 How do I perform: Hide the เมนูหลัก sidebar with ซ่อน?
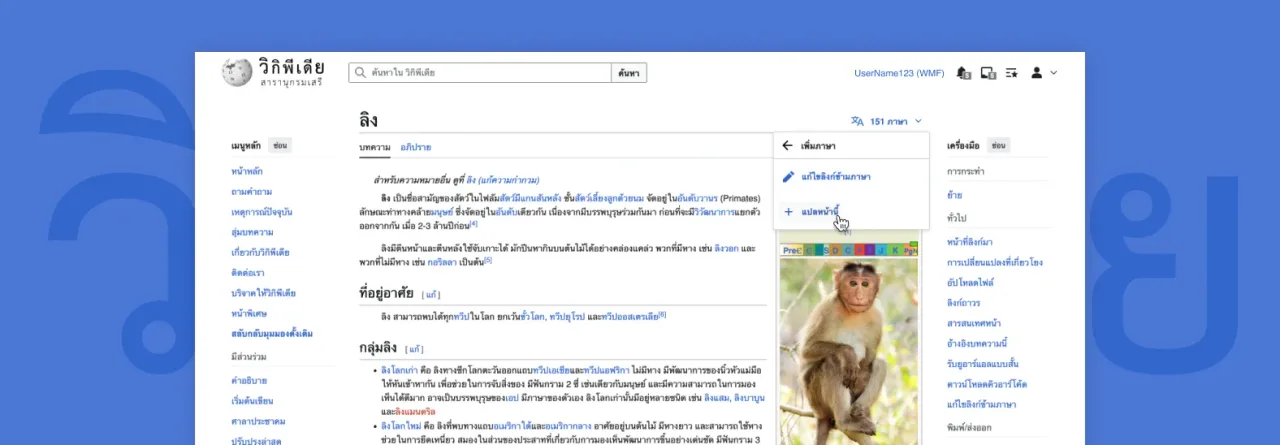(280, 146)
